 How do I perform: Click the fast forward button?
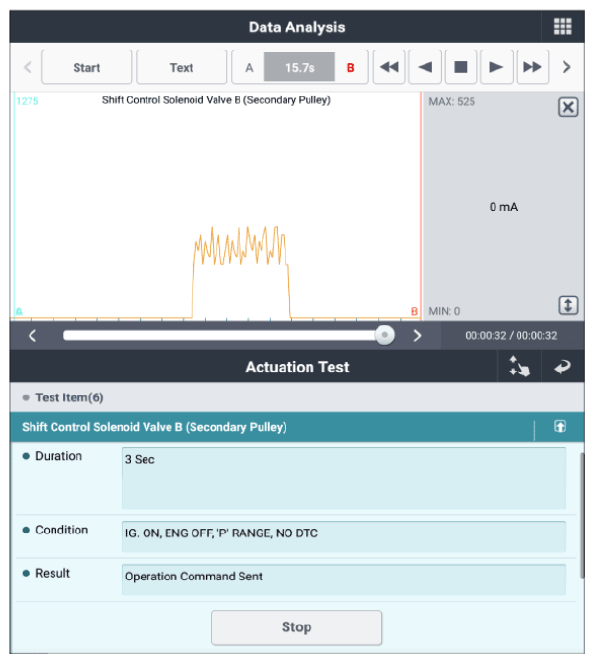pyautogui.click(x=533, y=67)
